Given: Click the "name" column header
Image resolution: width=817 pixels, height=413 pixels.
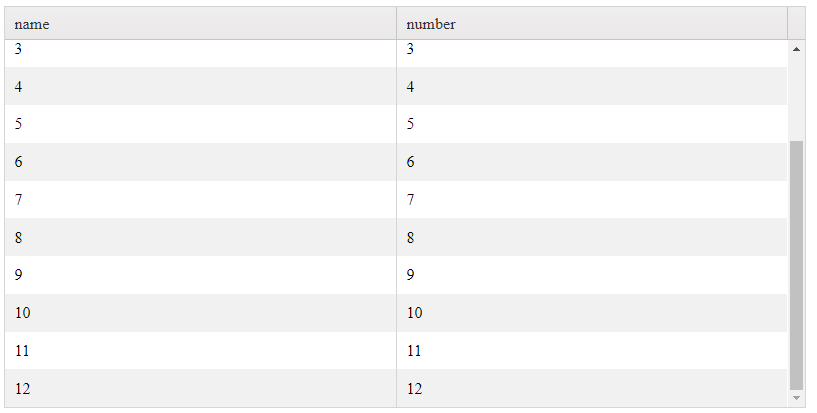Looking at the screenshot, I should pos(200,24).
